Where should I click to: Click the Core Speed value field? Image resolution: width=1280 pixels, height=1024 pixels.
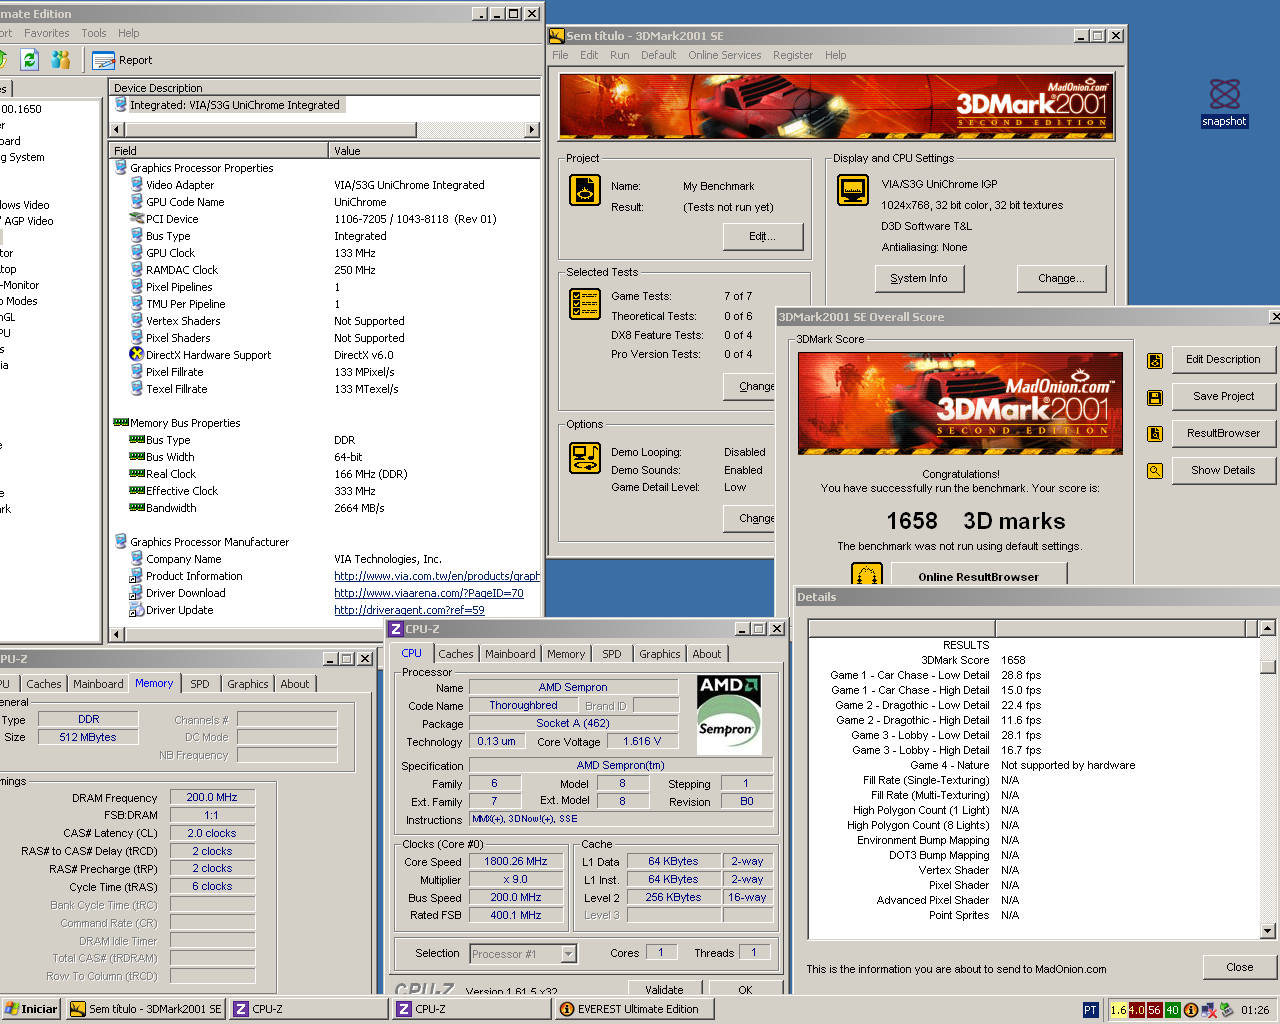[x=516, y=861]
